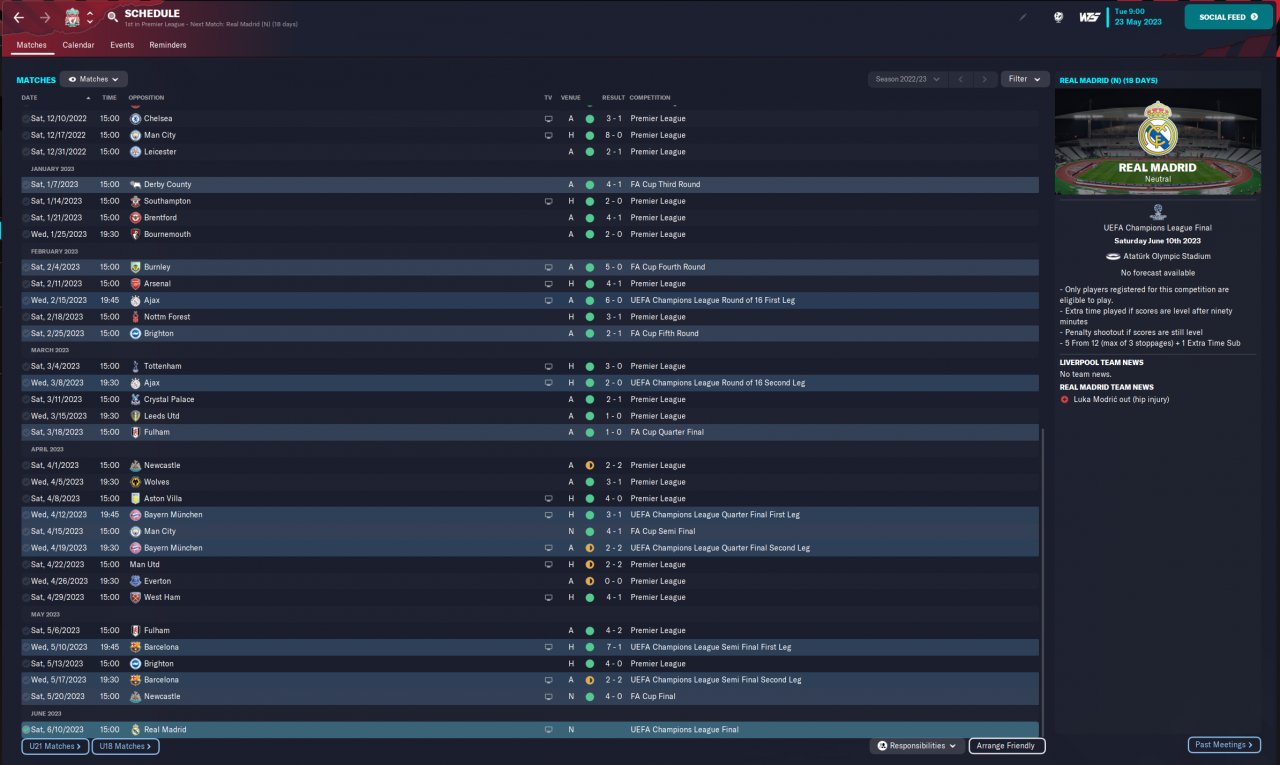Switch to the Events tab
1280x765 pixels.
point(122,45)
